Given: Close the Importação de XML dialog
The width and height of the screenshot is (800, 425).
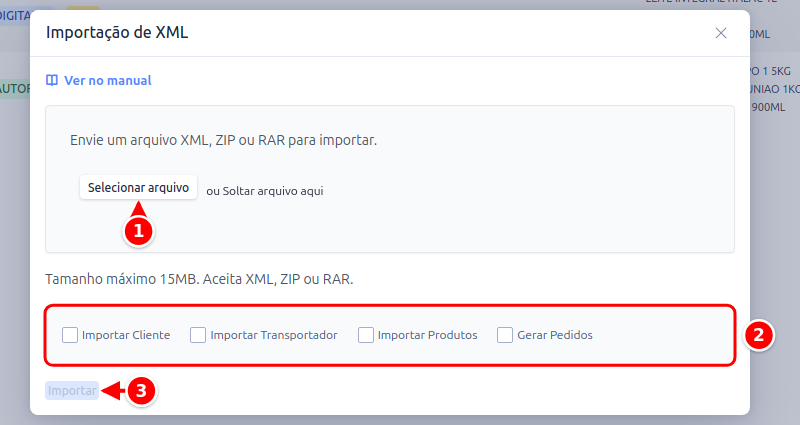Looking at the screenshot, I should (720, 33).
